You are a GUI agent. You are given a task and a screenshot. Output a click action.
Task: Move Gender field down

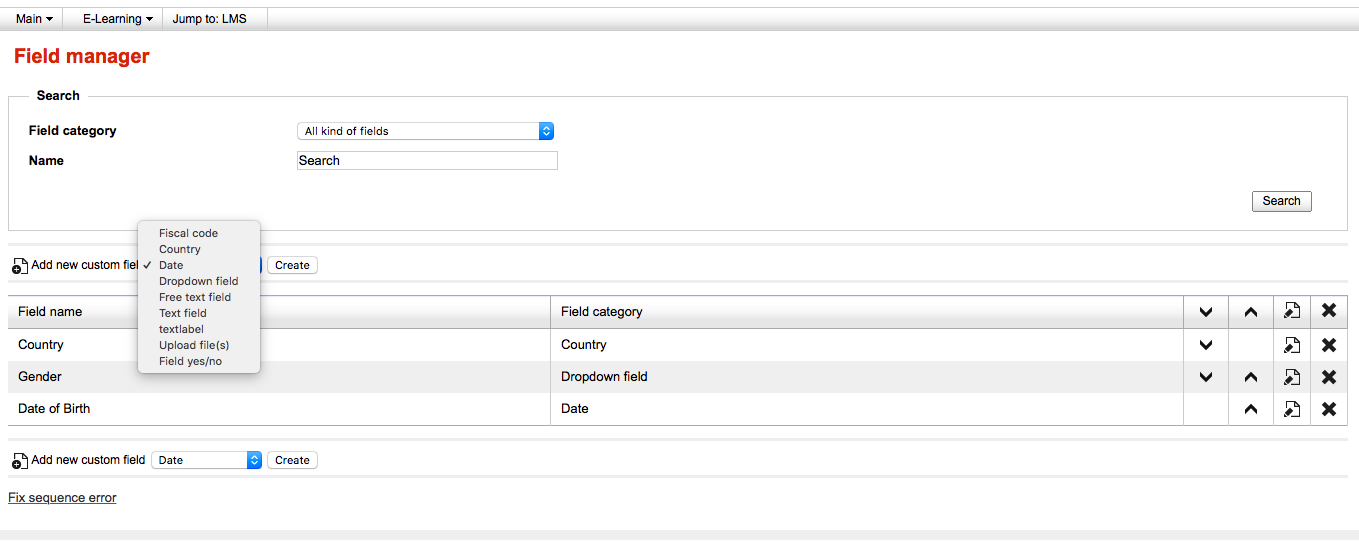tap(1206, 377)
